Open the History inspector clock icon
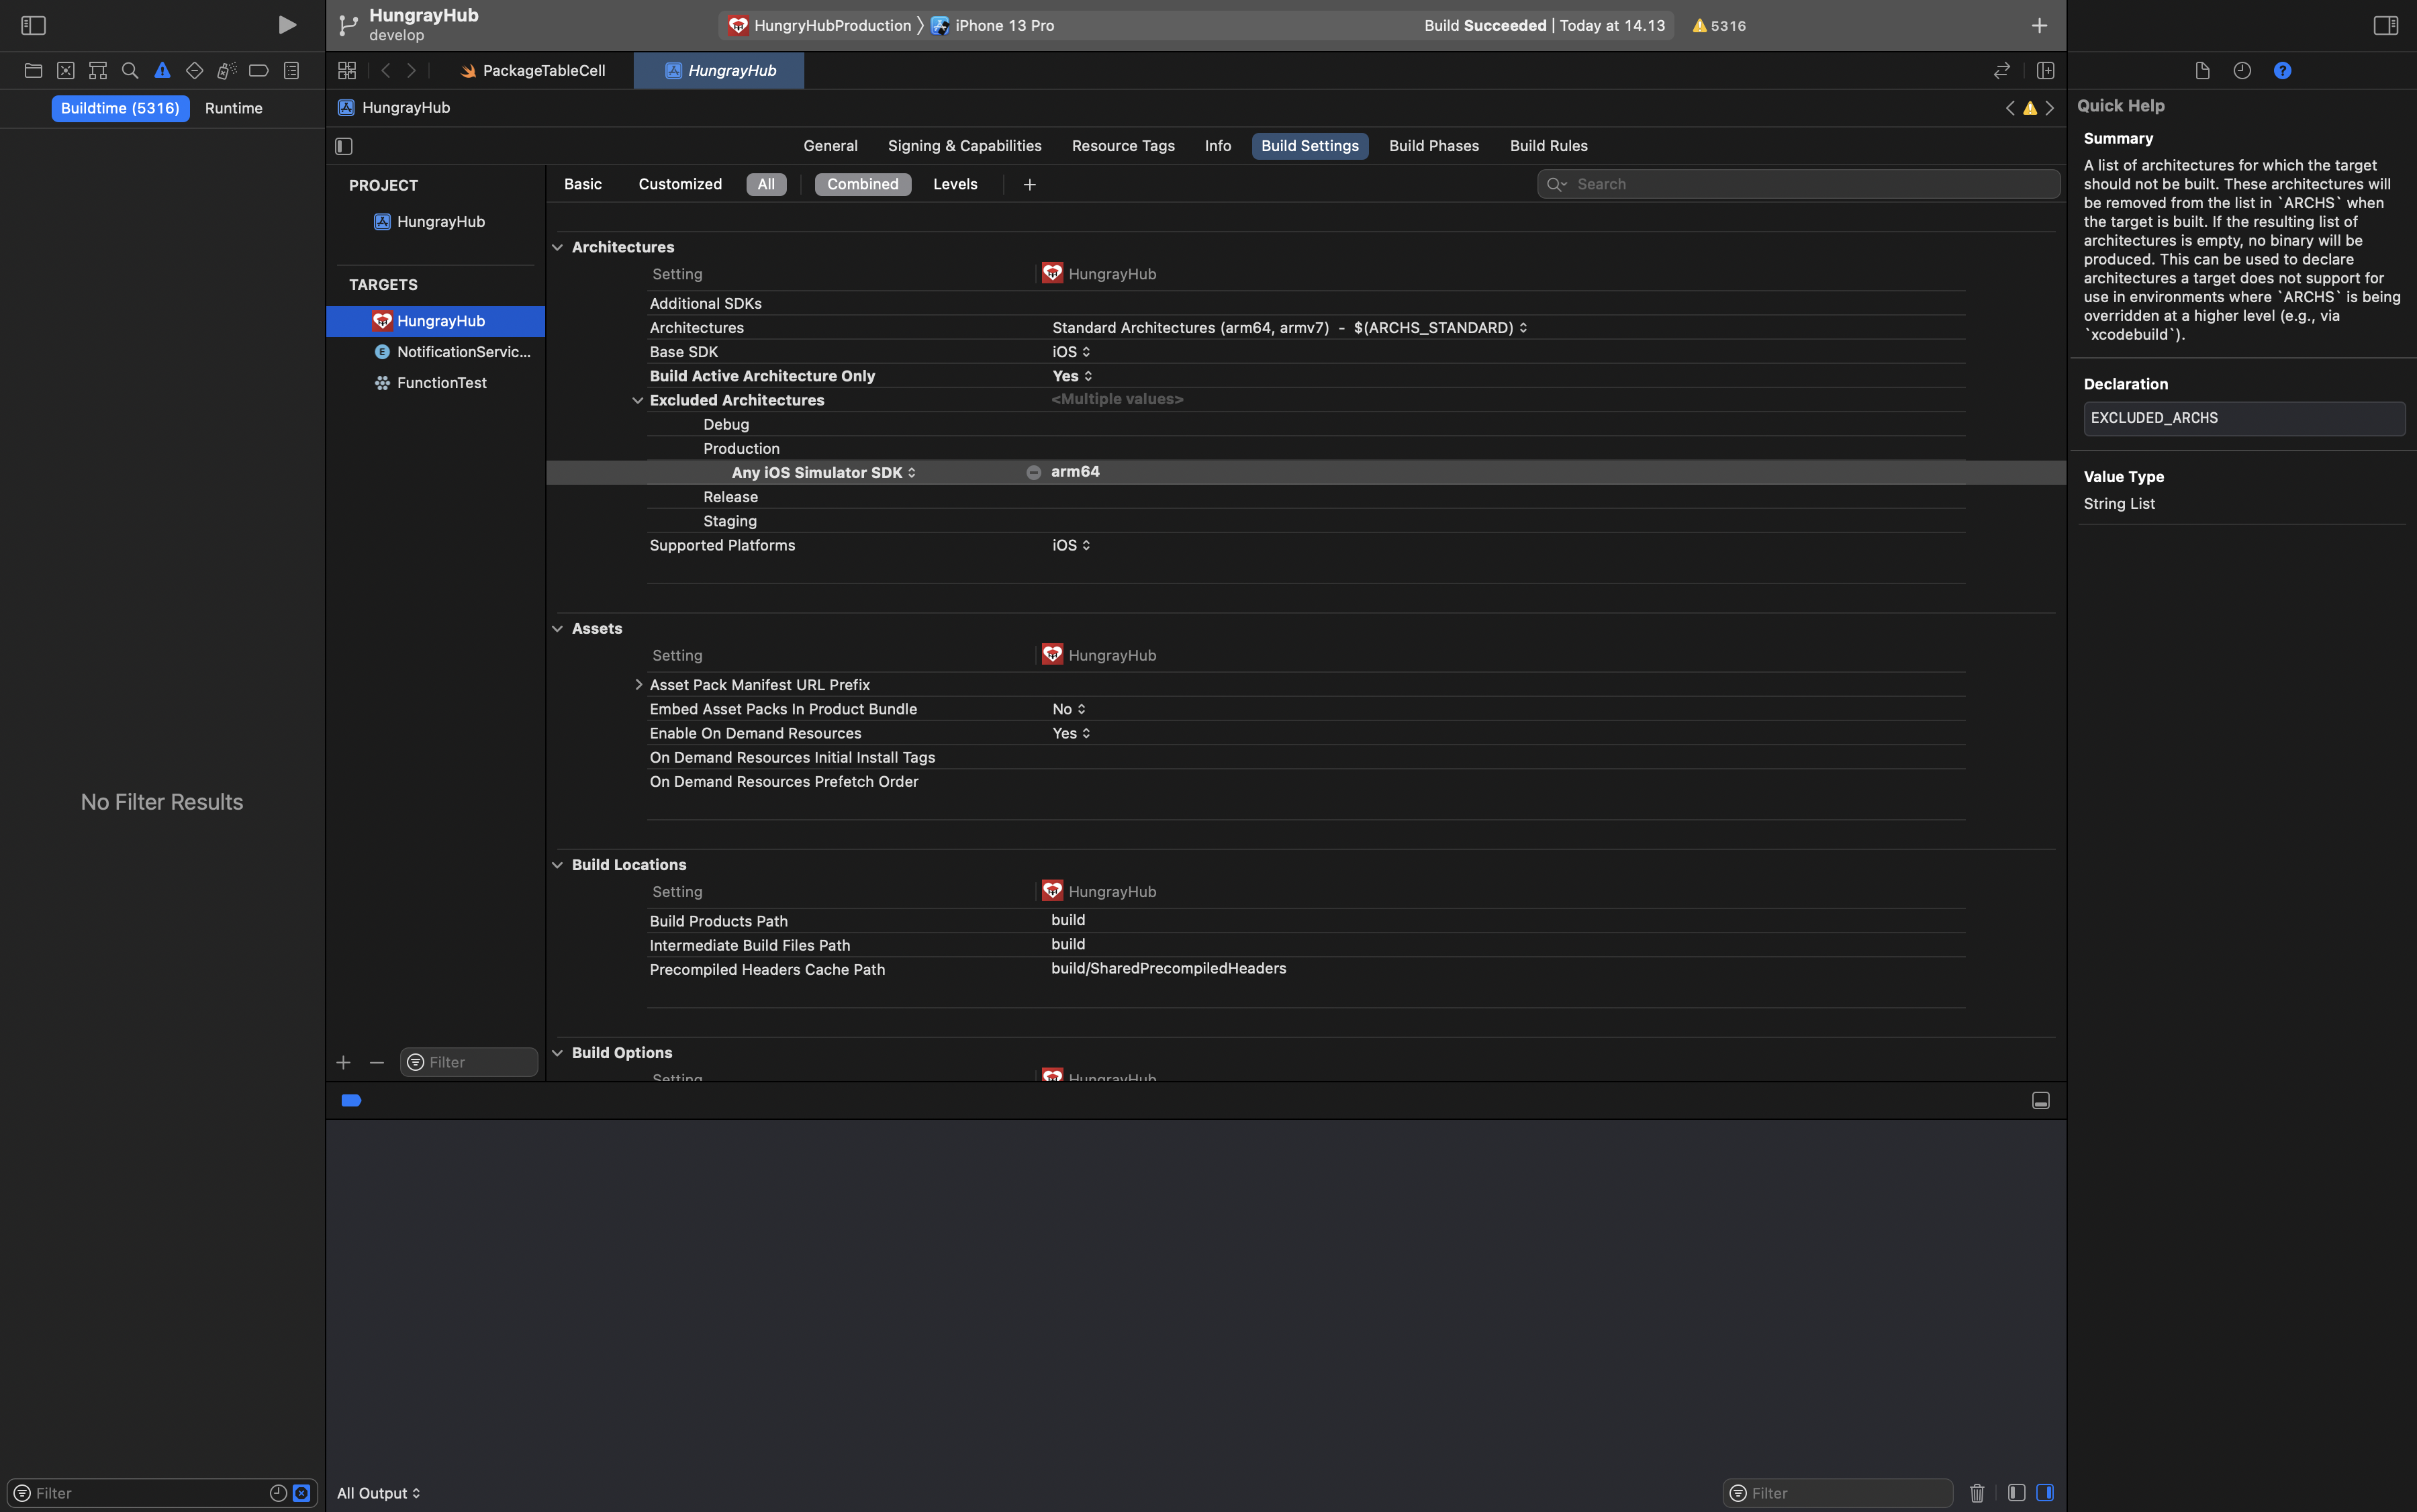This screenshot has width=2417, height=1512. [2242, 71]
